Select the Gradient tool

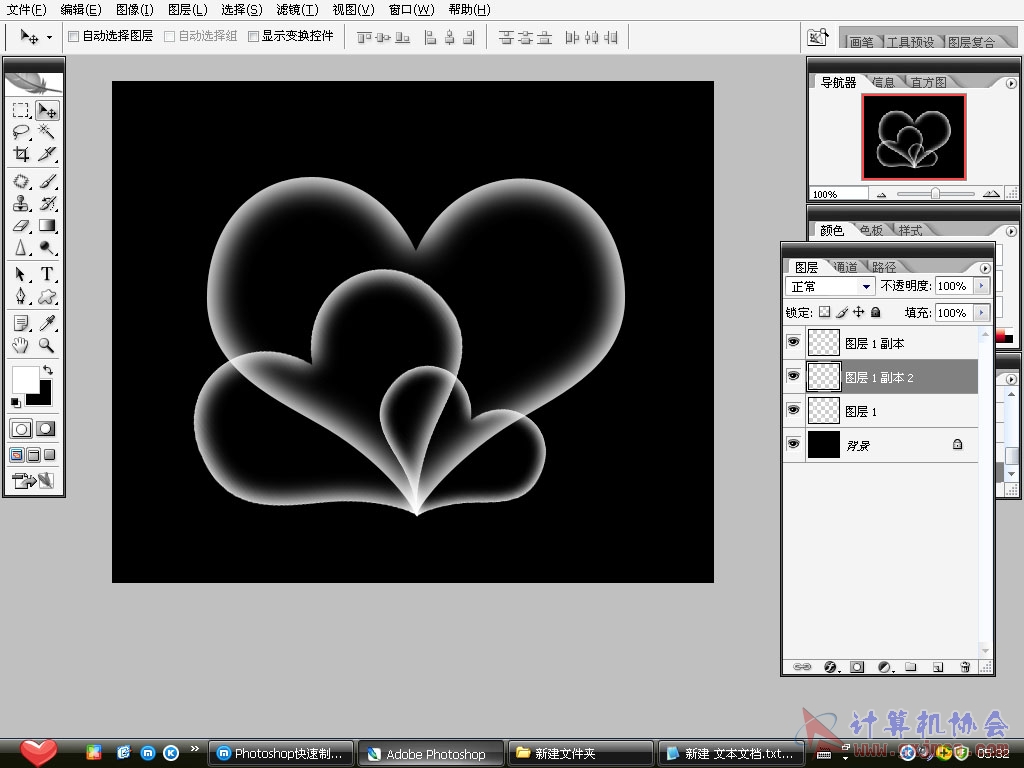46,225
